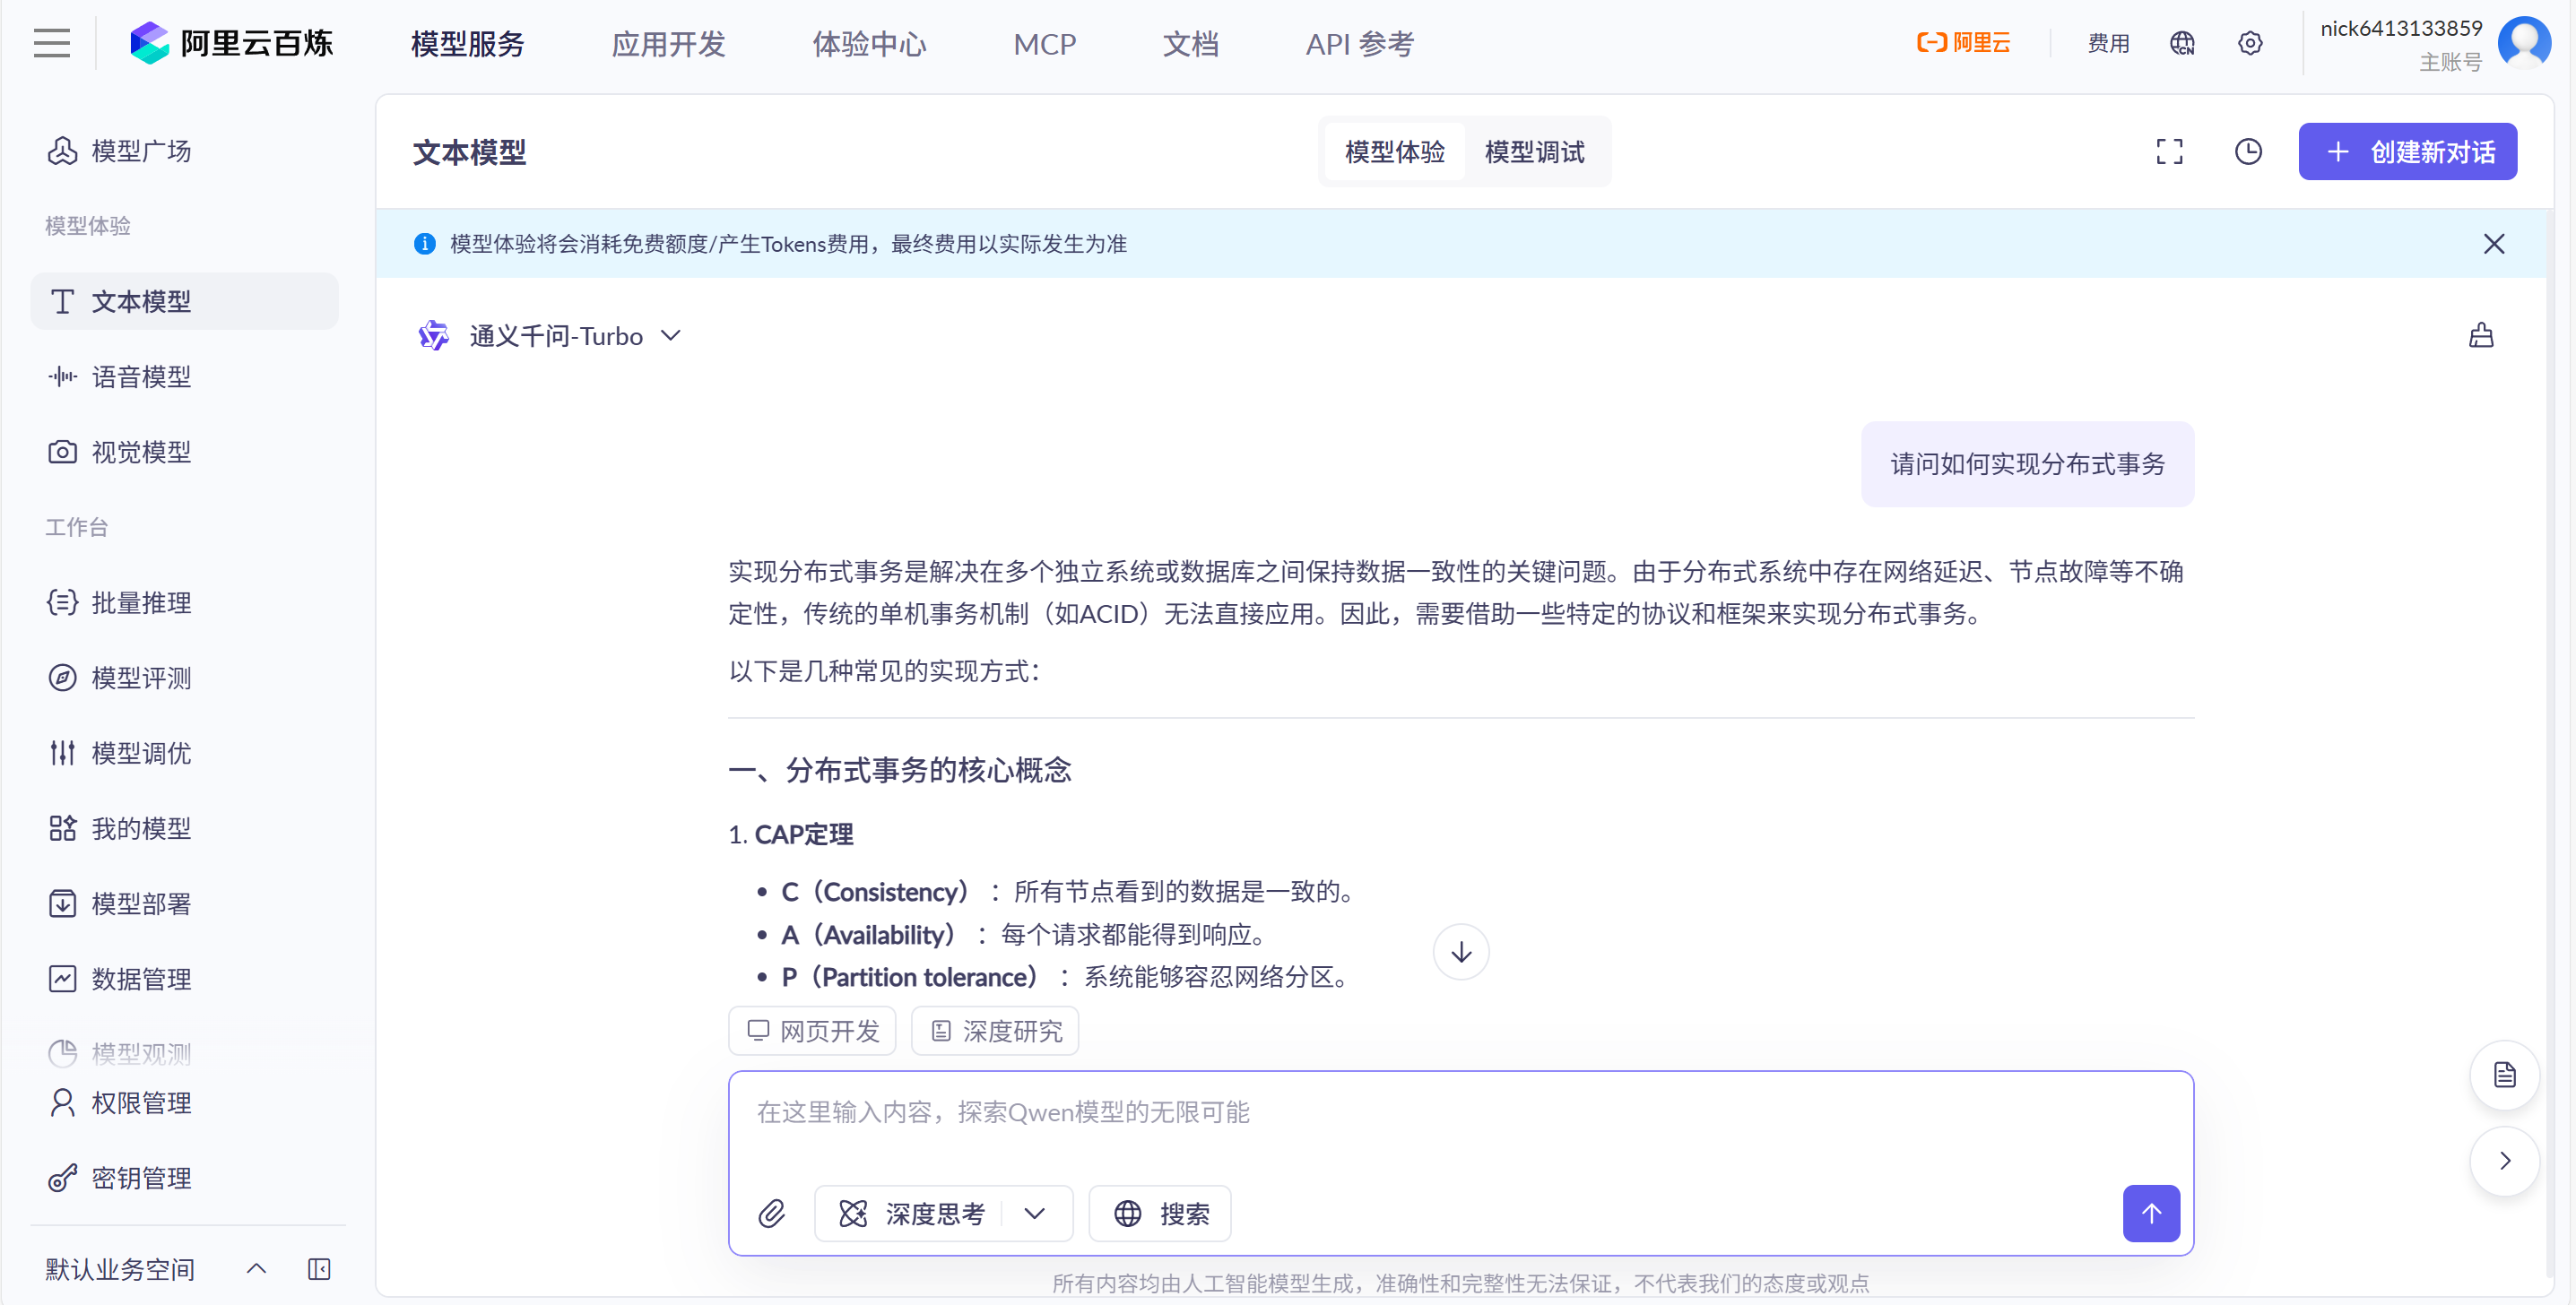Switch to 模型调试 tab
The image size is (2576, 1305).
pos(1534,152)
